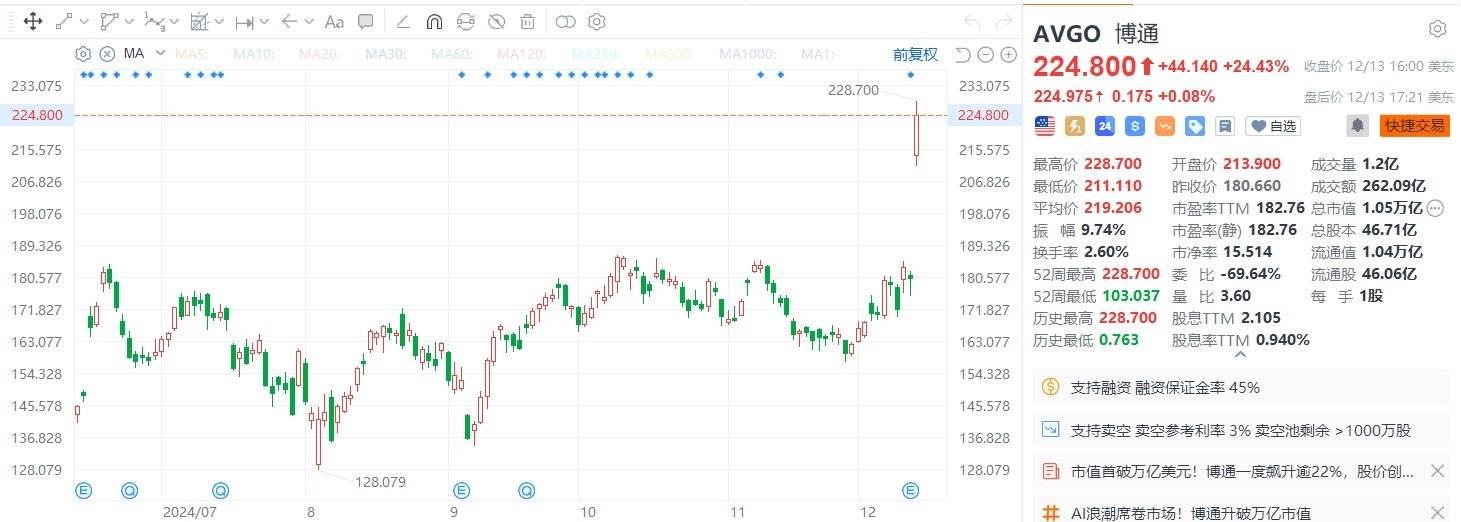The width and height of the screenshot is (1461, 522).
Task: Select the eraser tool in drawing toolbar
Action: [x=402, y=21]
